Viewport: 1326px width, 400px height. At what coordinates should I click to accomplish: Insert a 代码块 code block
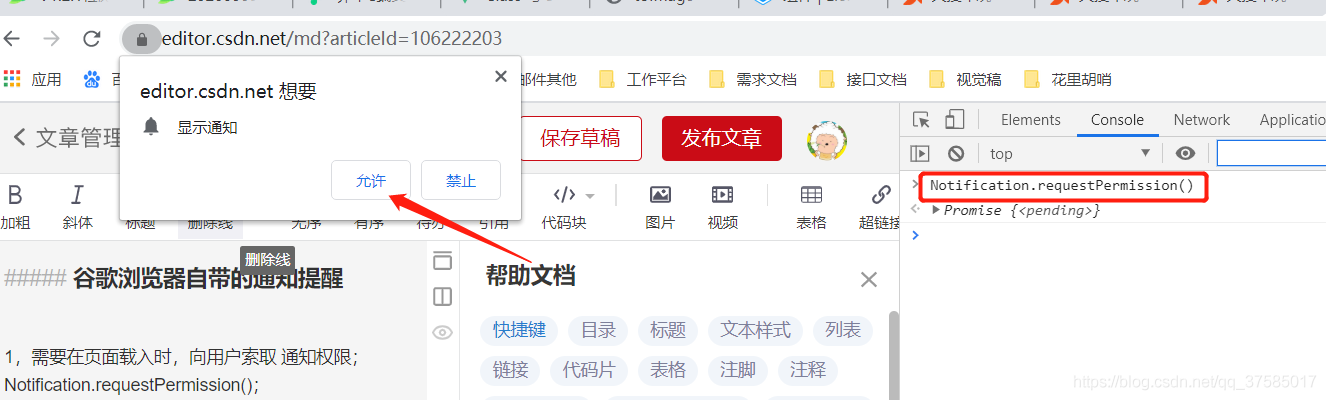tap(564, 207)
